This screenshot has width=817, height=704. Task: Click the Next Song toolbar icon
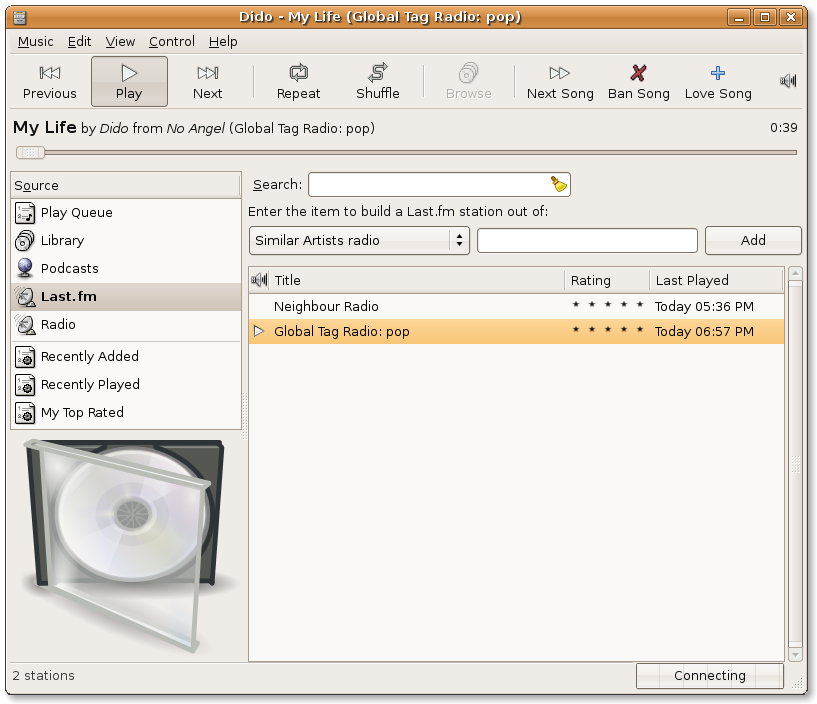tap(560, 73)
